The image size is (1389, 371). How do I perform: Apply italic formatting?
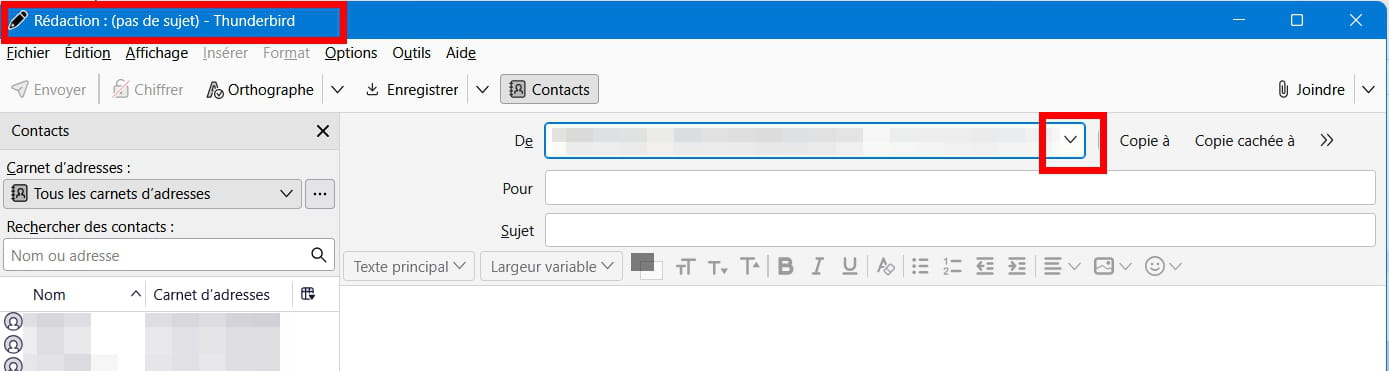click(x=818, y=266)
